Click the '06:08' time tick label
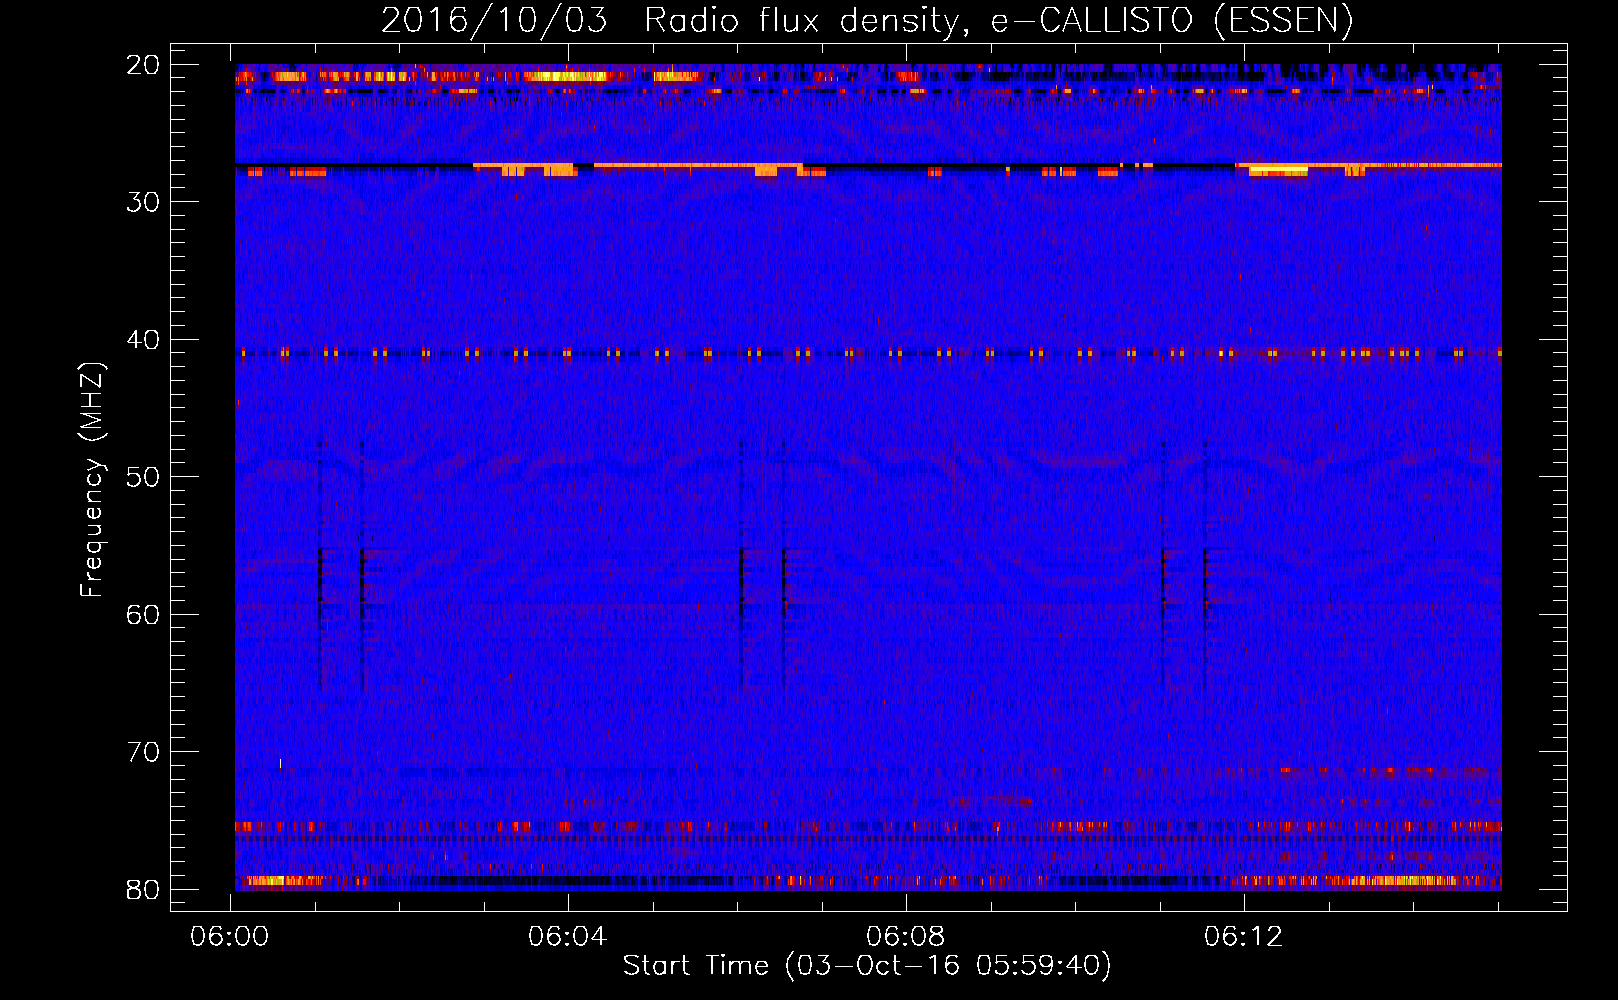This screenshot has height=1000, width=1618. [x=906, y=936]
